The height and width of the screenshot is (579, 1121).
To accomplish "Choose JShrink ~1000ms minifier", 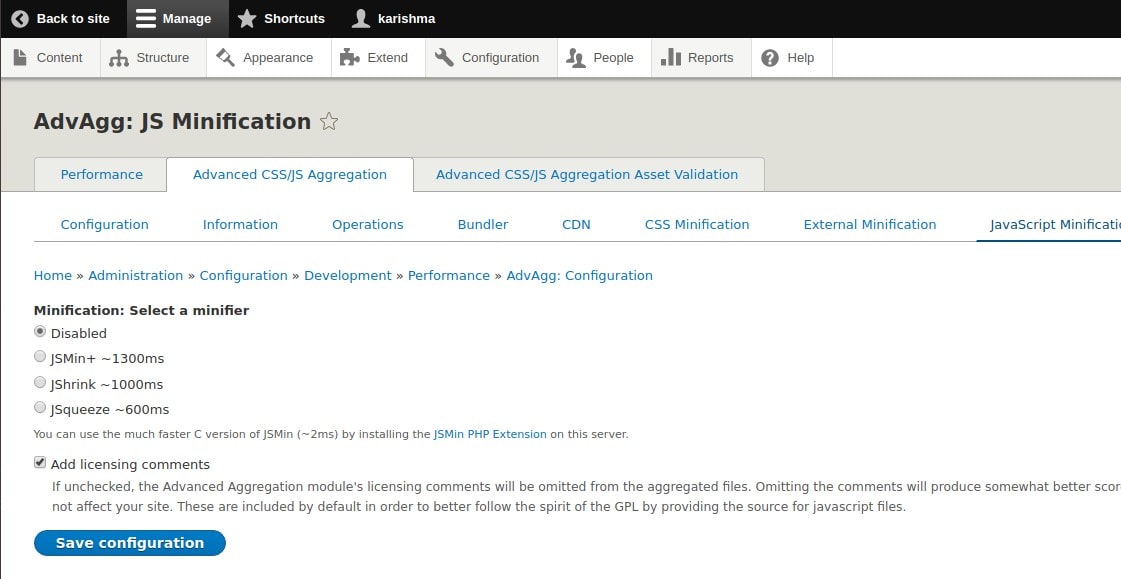I will tap(40, 382).
